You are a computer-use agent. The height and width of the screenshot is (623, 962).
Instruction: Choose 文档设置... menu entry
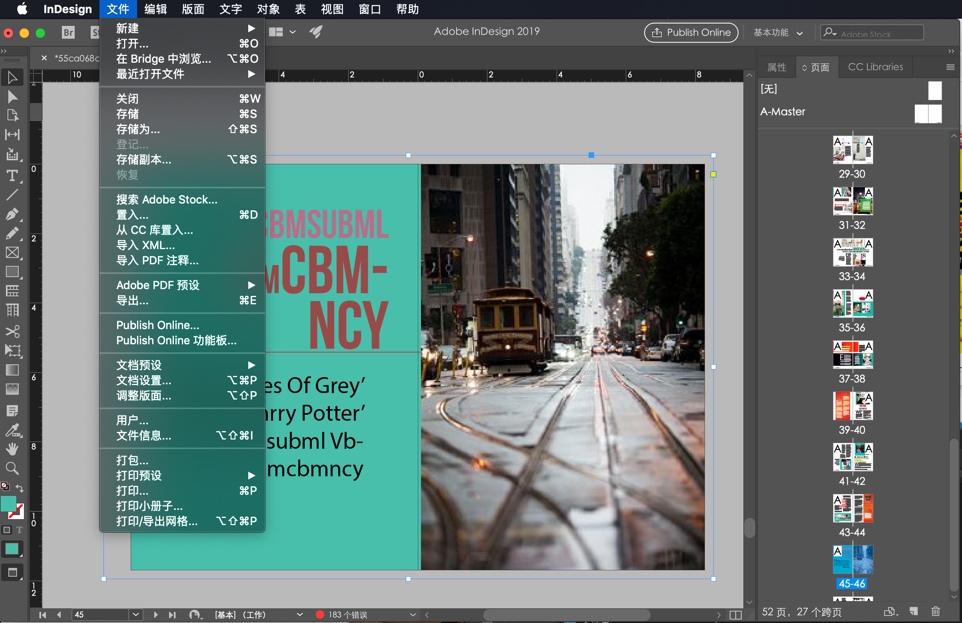[182, 380]
